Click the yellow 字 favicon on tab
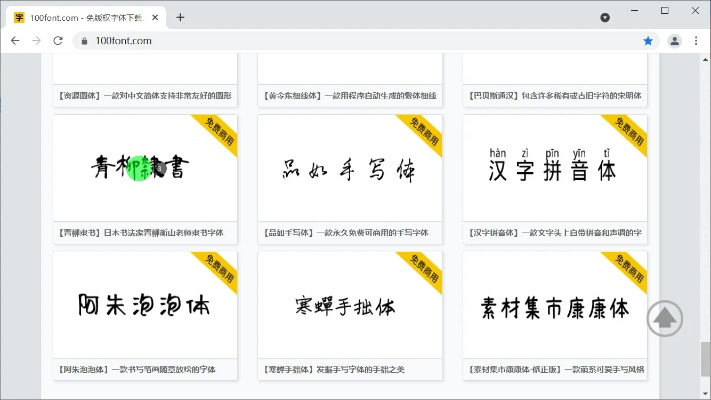Image resolution: width=711 pixels, height=400 pixels. [19, 17]
